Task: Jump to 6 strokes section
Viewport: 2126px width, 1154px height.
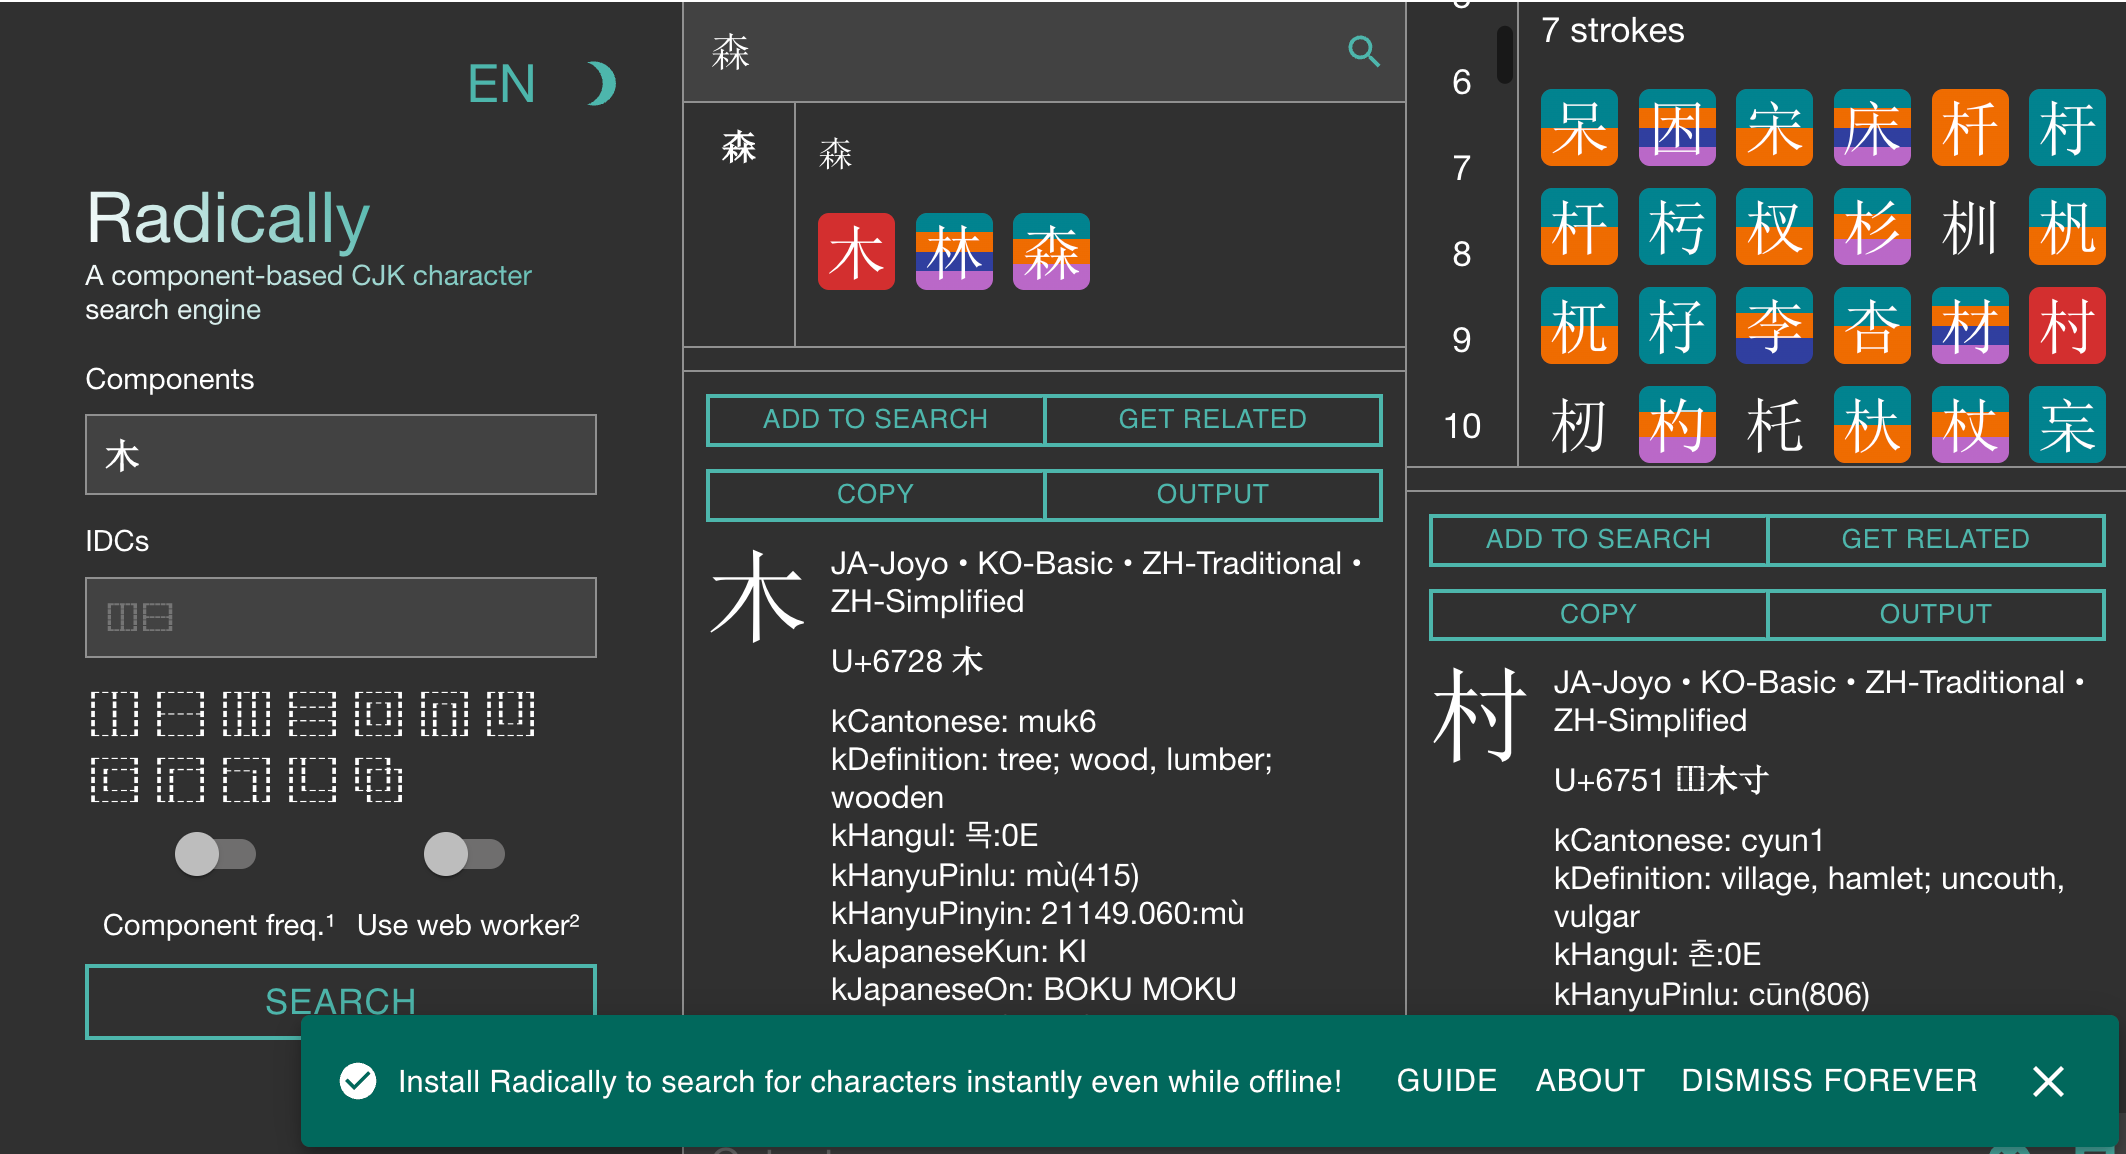Action: coord(1461,82)
